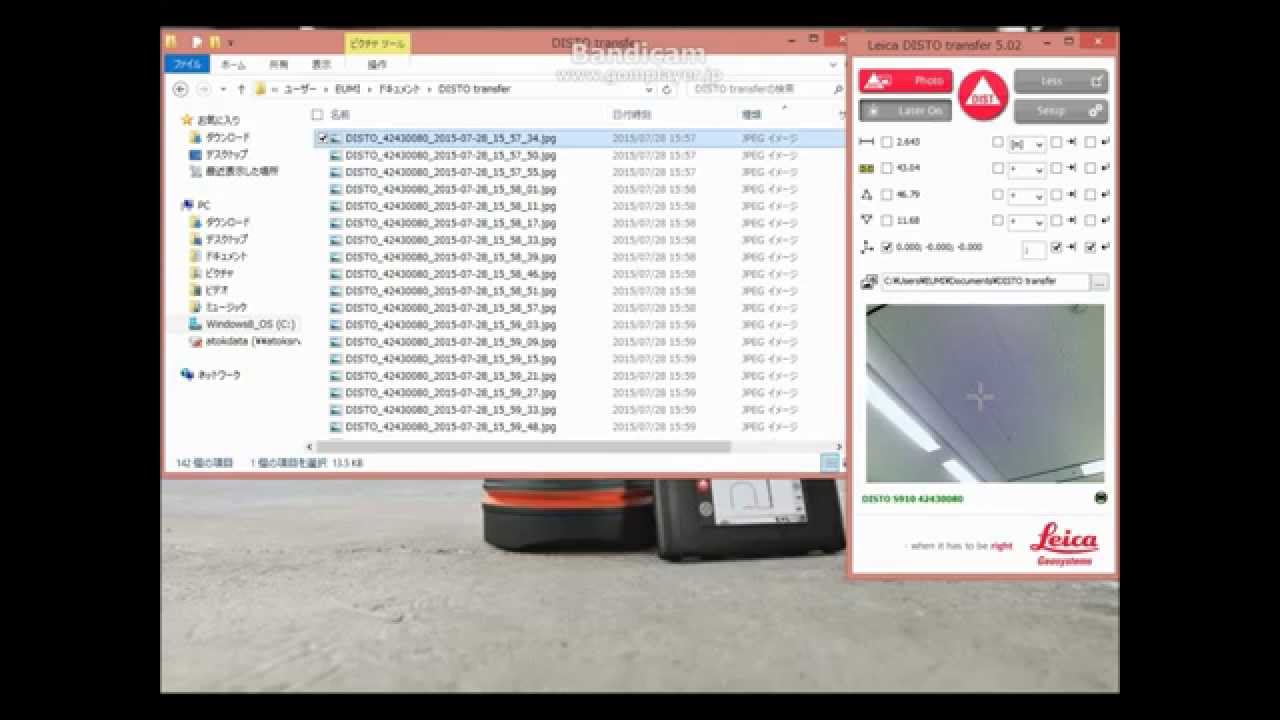Enable the Tab checkbox in the 2.643 row
The width and height of the screenshot is (1280, 720).
[1056, 142]
